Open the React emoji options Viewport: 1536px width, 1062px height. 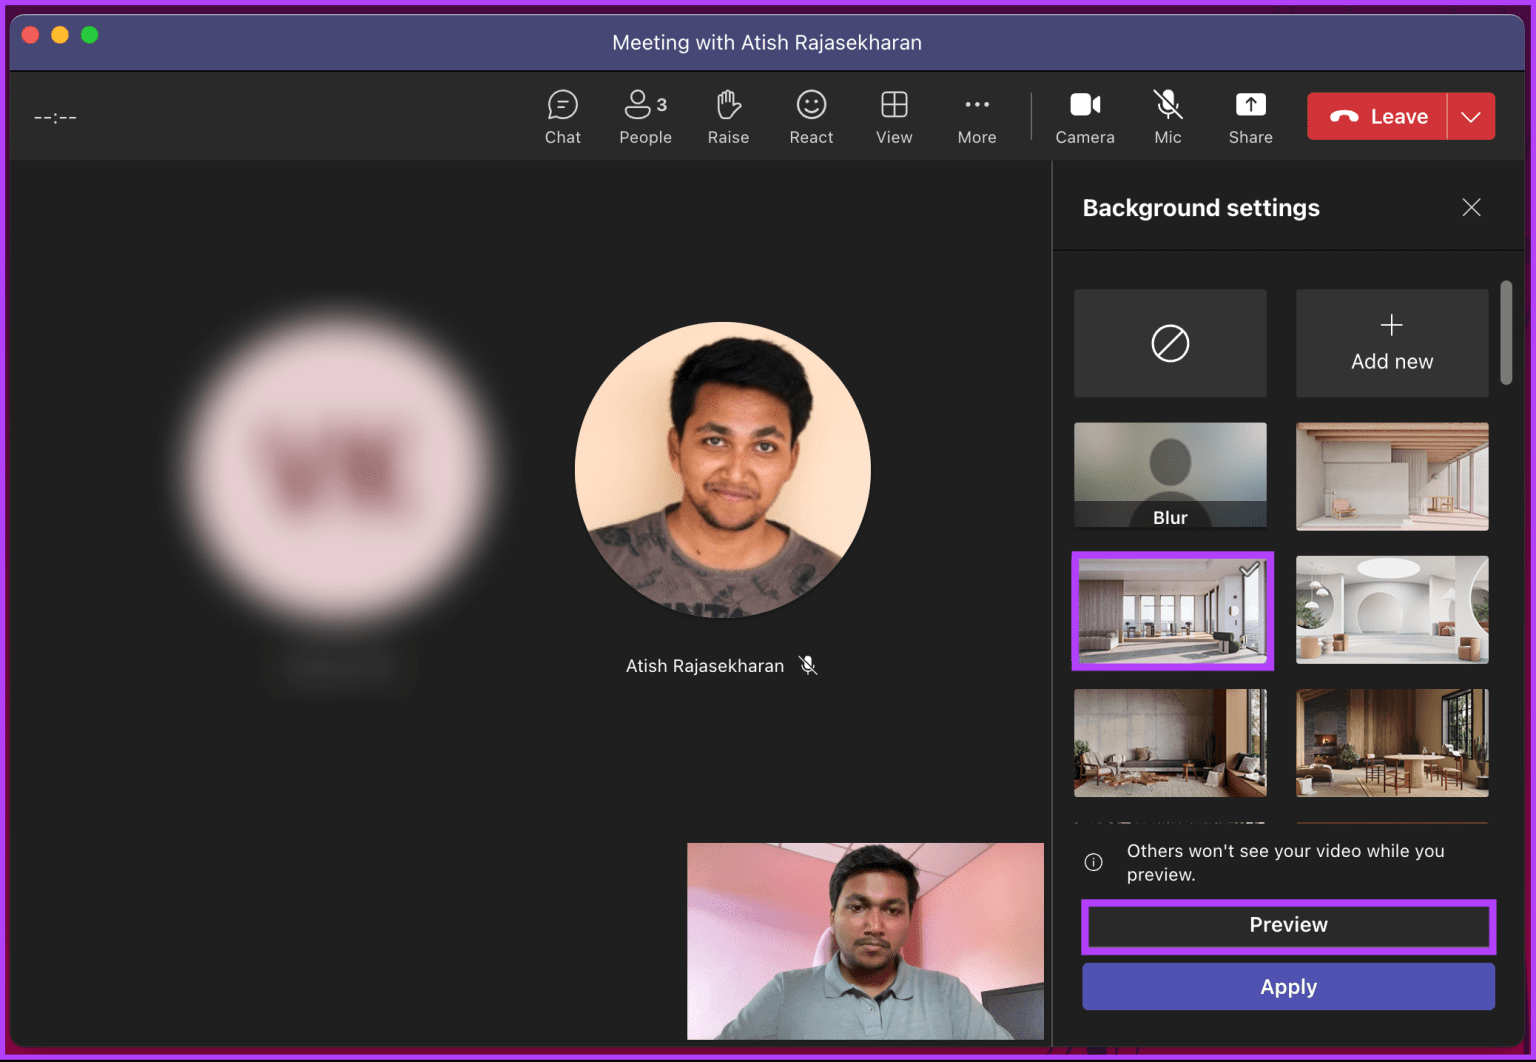[x=810, y=115]
